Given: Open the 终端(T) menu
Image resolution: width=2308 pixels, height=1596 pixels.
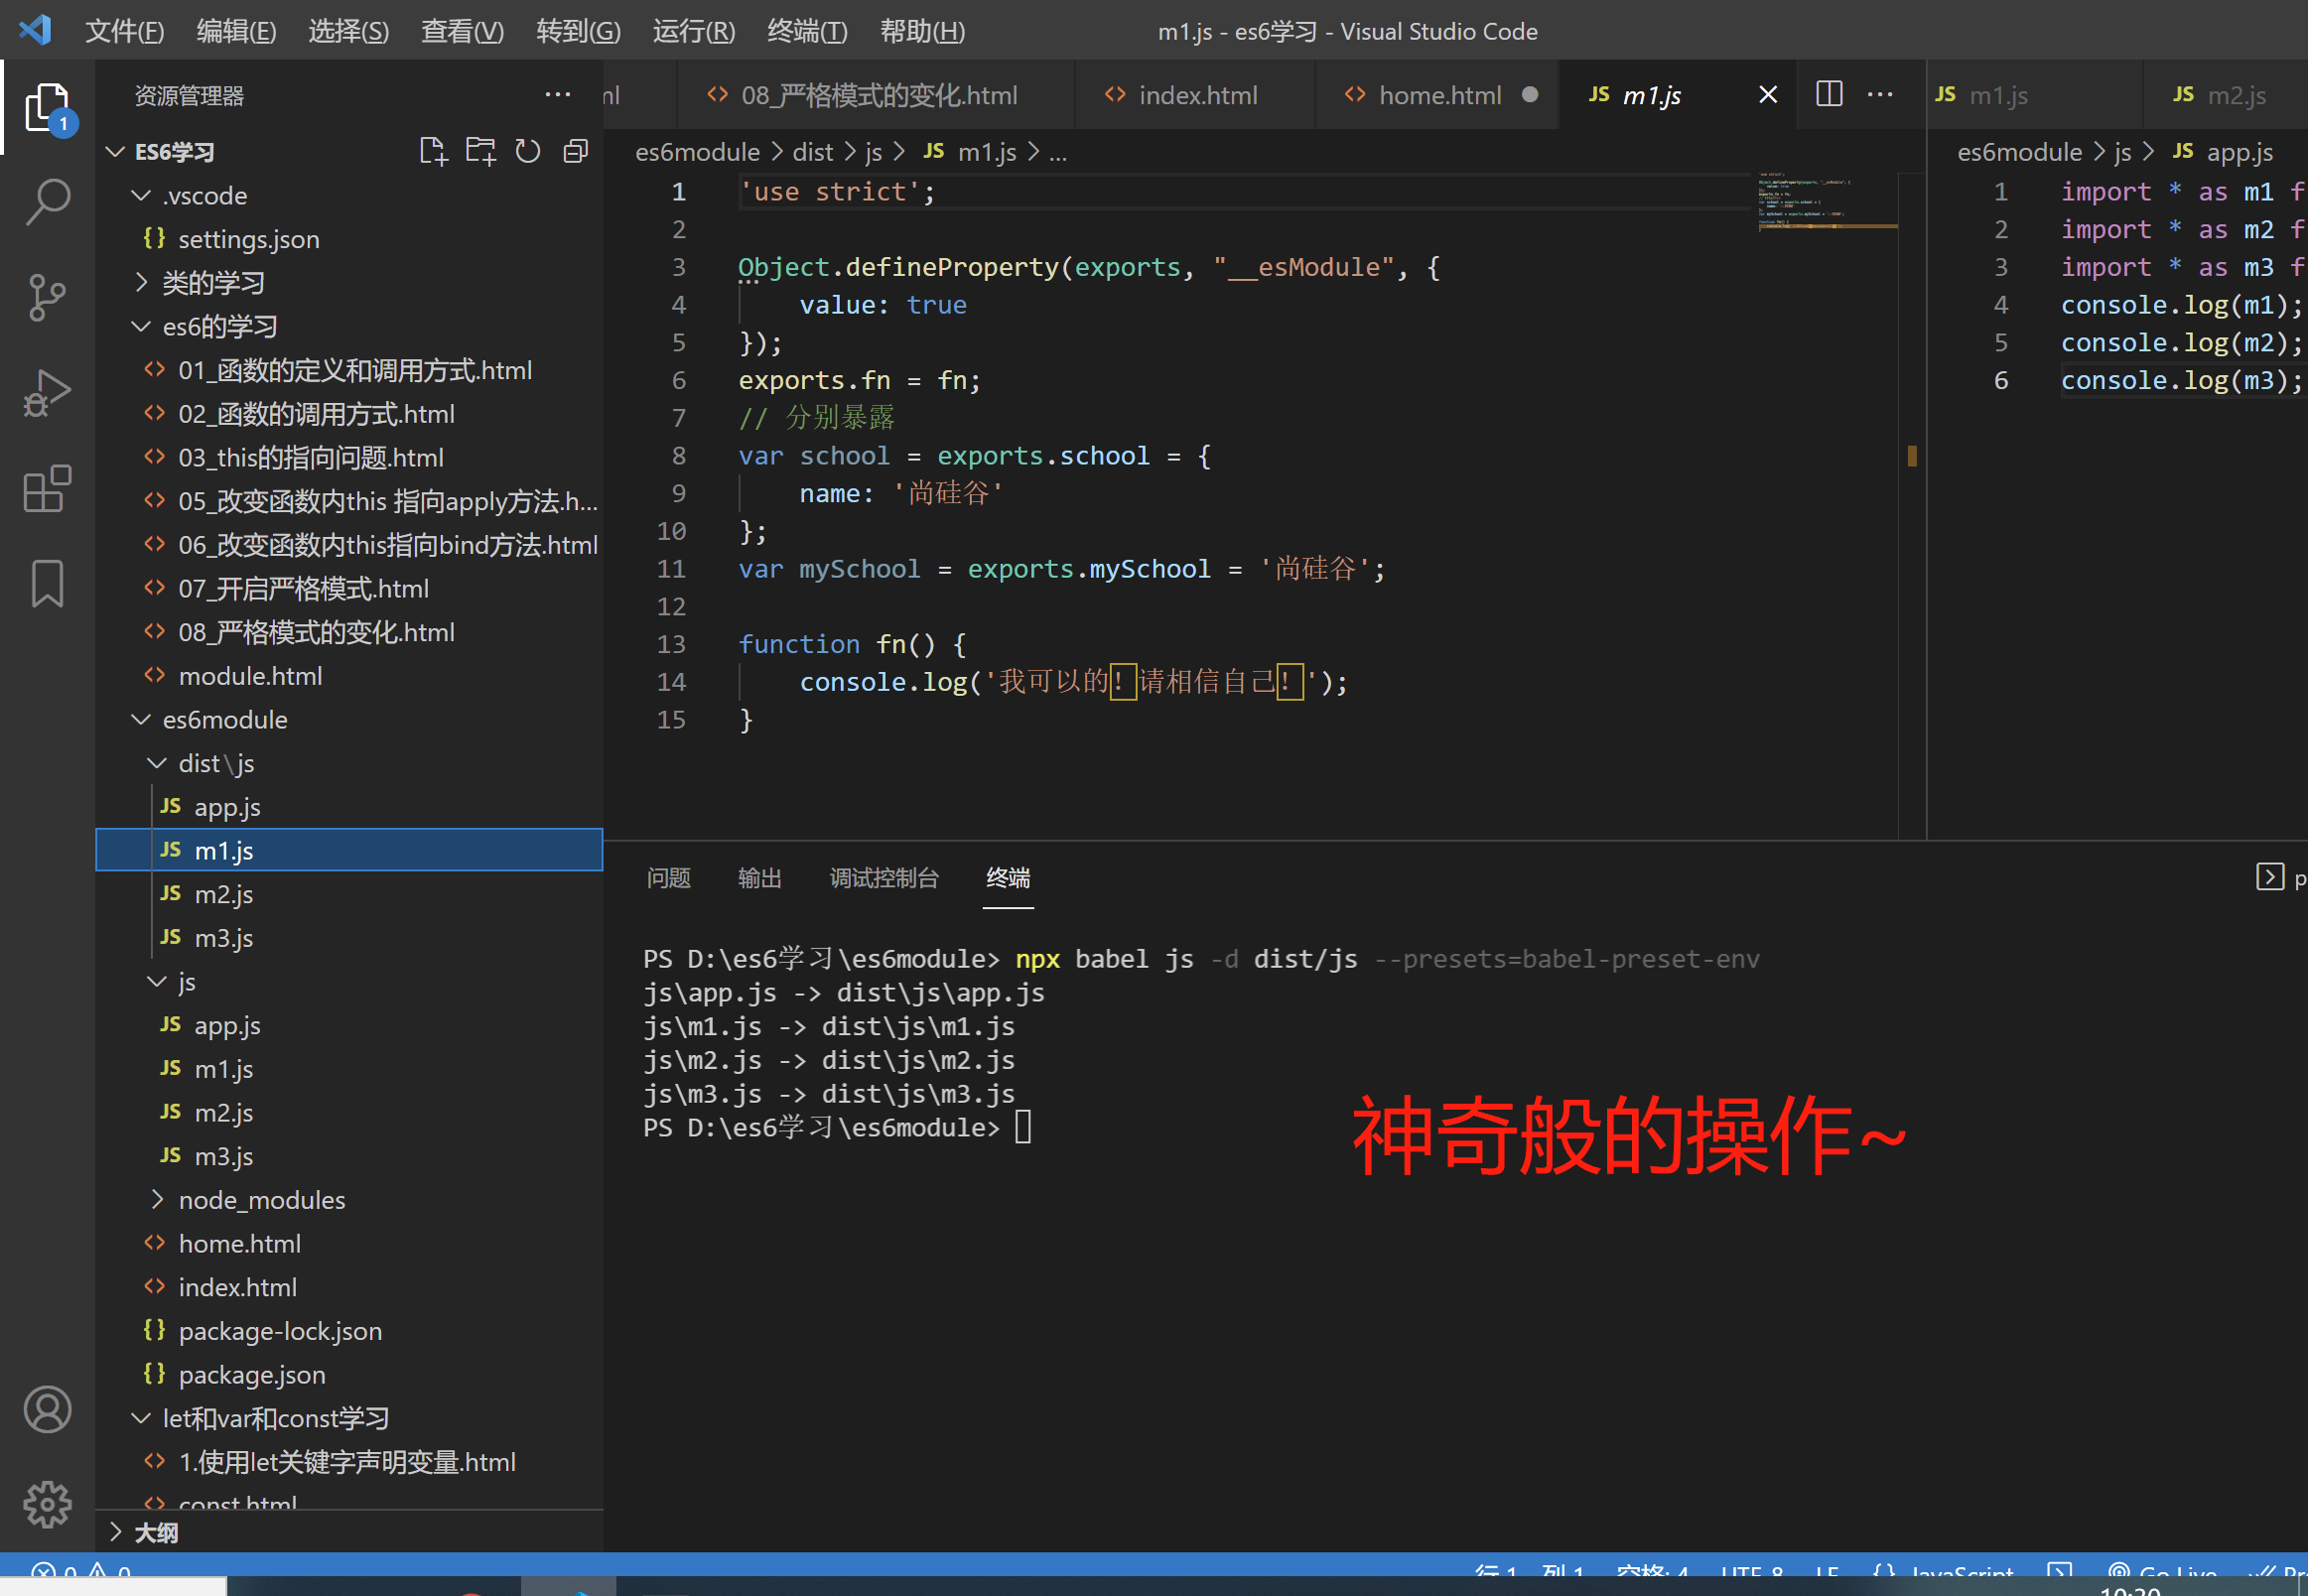Looking at the screenshot, I should click(x=807, y=31).
